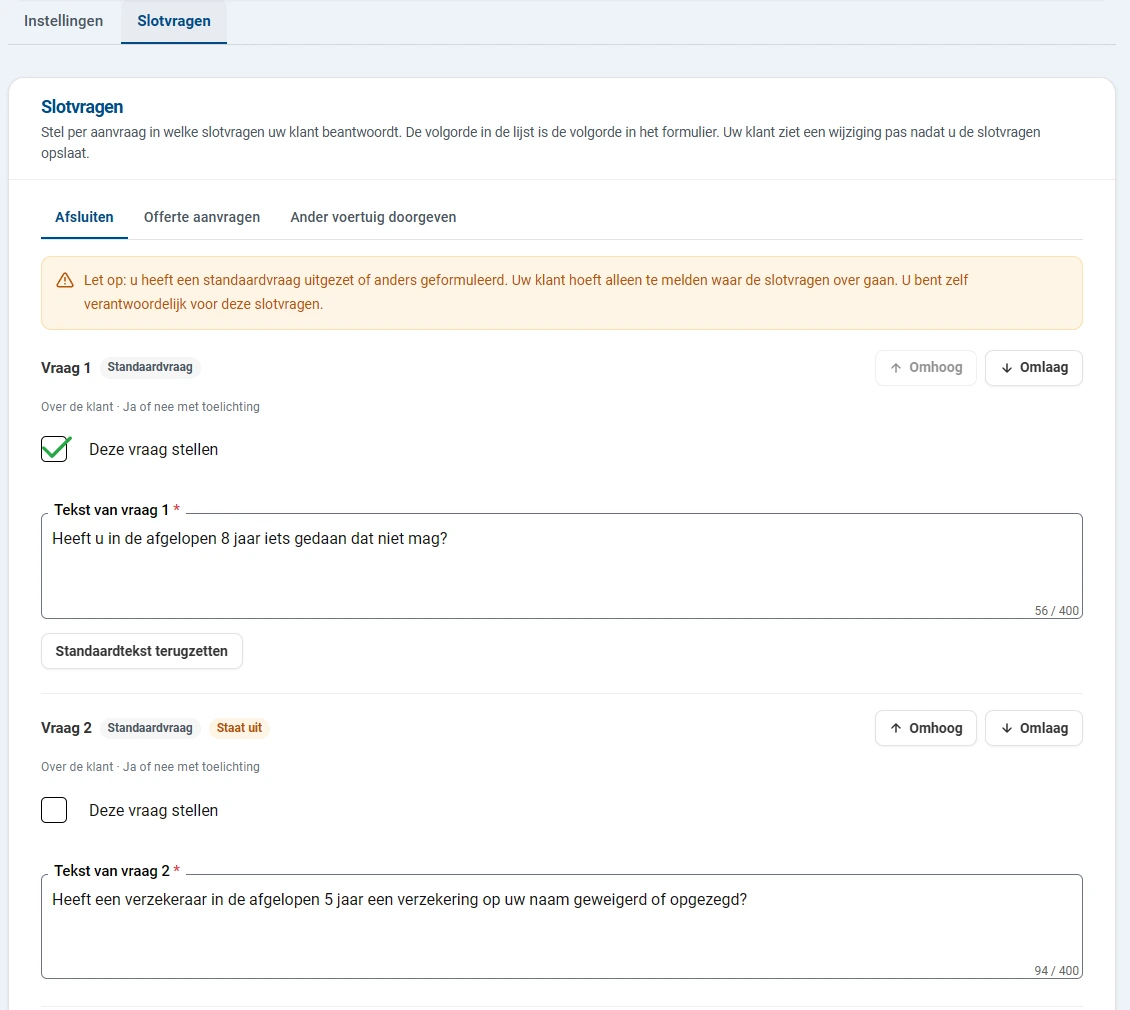Open the Instellingen tab
Viewport: 1130px width, 1010px height.
point(63,21)
